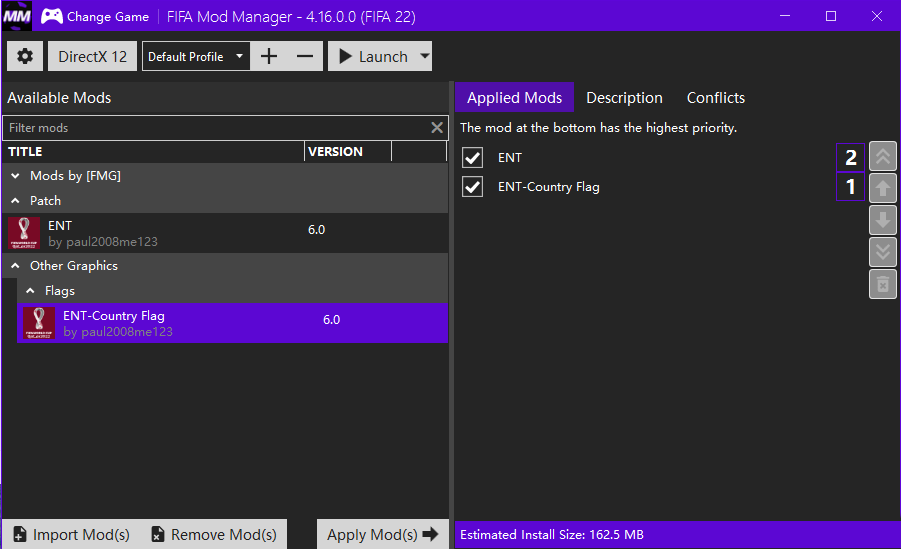This screenshot has height=549, width=901.
Task: Collapse the Other Graphics category
Action: [x=16, y=266]
